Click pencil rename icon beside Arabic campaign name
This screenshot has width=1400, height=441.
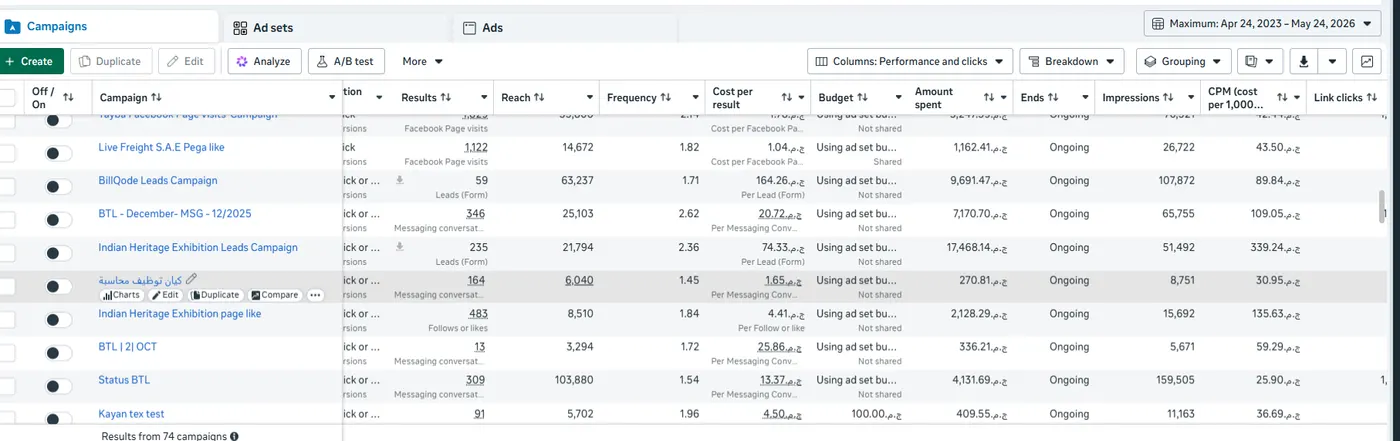tap(192, 279)
